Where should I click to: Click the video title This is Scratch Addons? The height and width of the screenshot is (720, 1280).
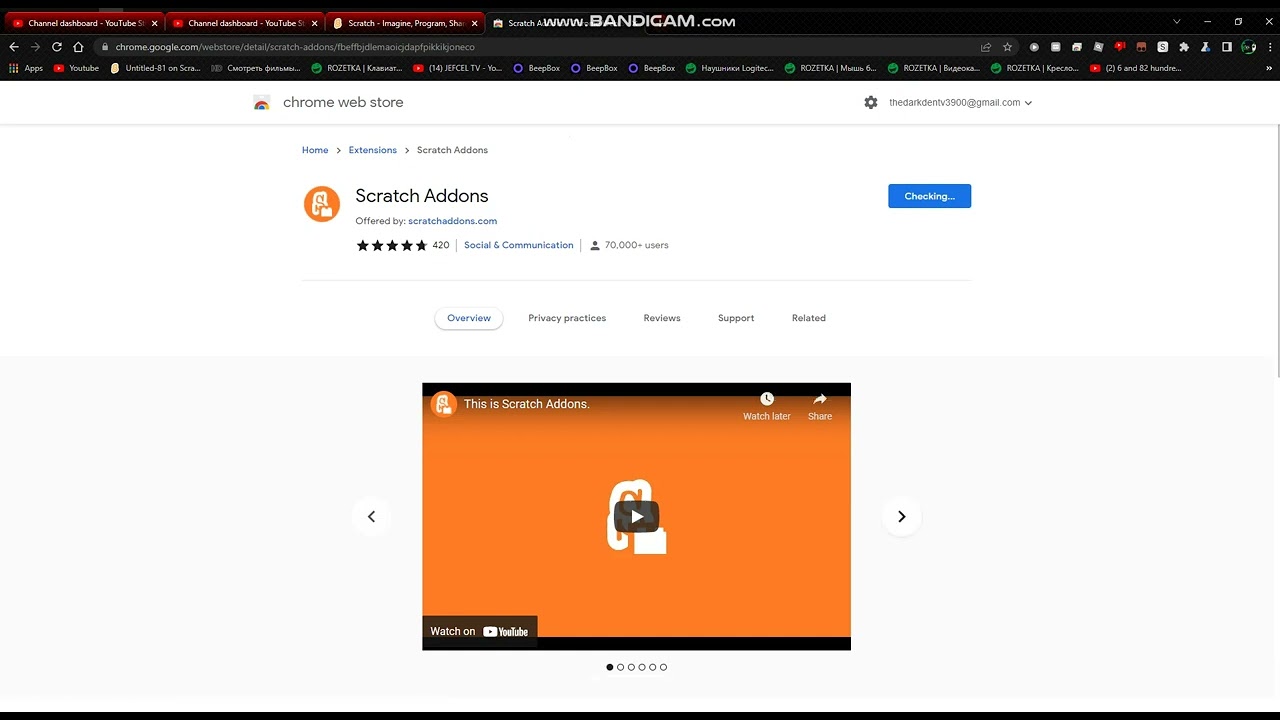pyautogui.click(x=527, y=404)
